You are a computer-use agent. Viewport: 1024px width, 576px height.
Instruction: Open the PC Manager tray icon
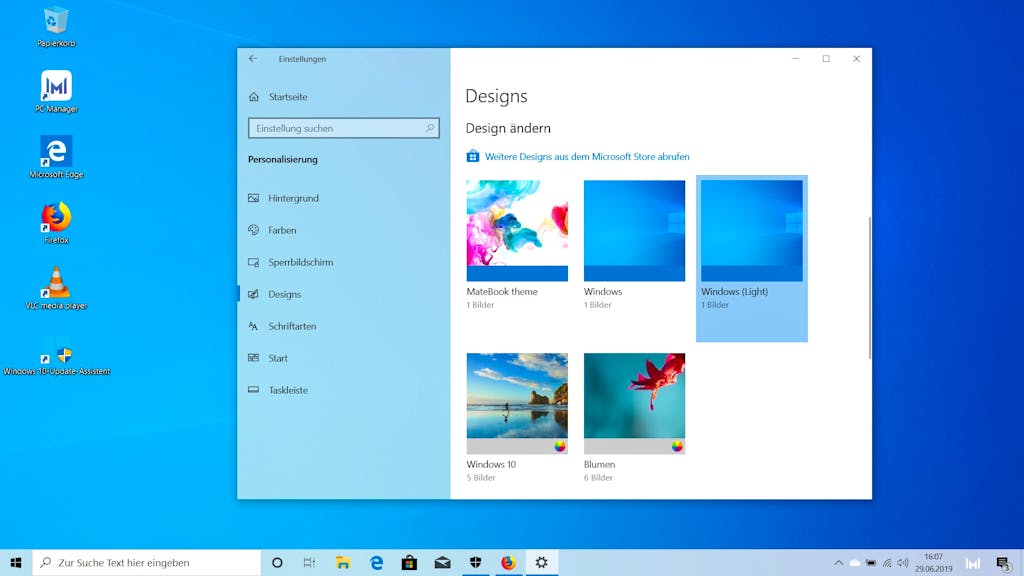tap(973, 563)
